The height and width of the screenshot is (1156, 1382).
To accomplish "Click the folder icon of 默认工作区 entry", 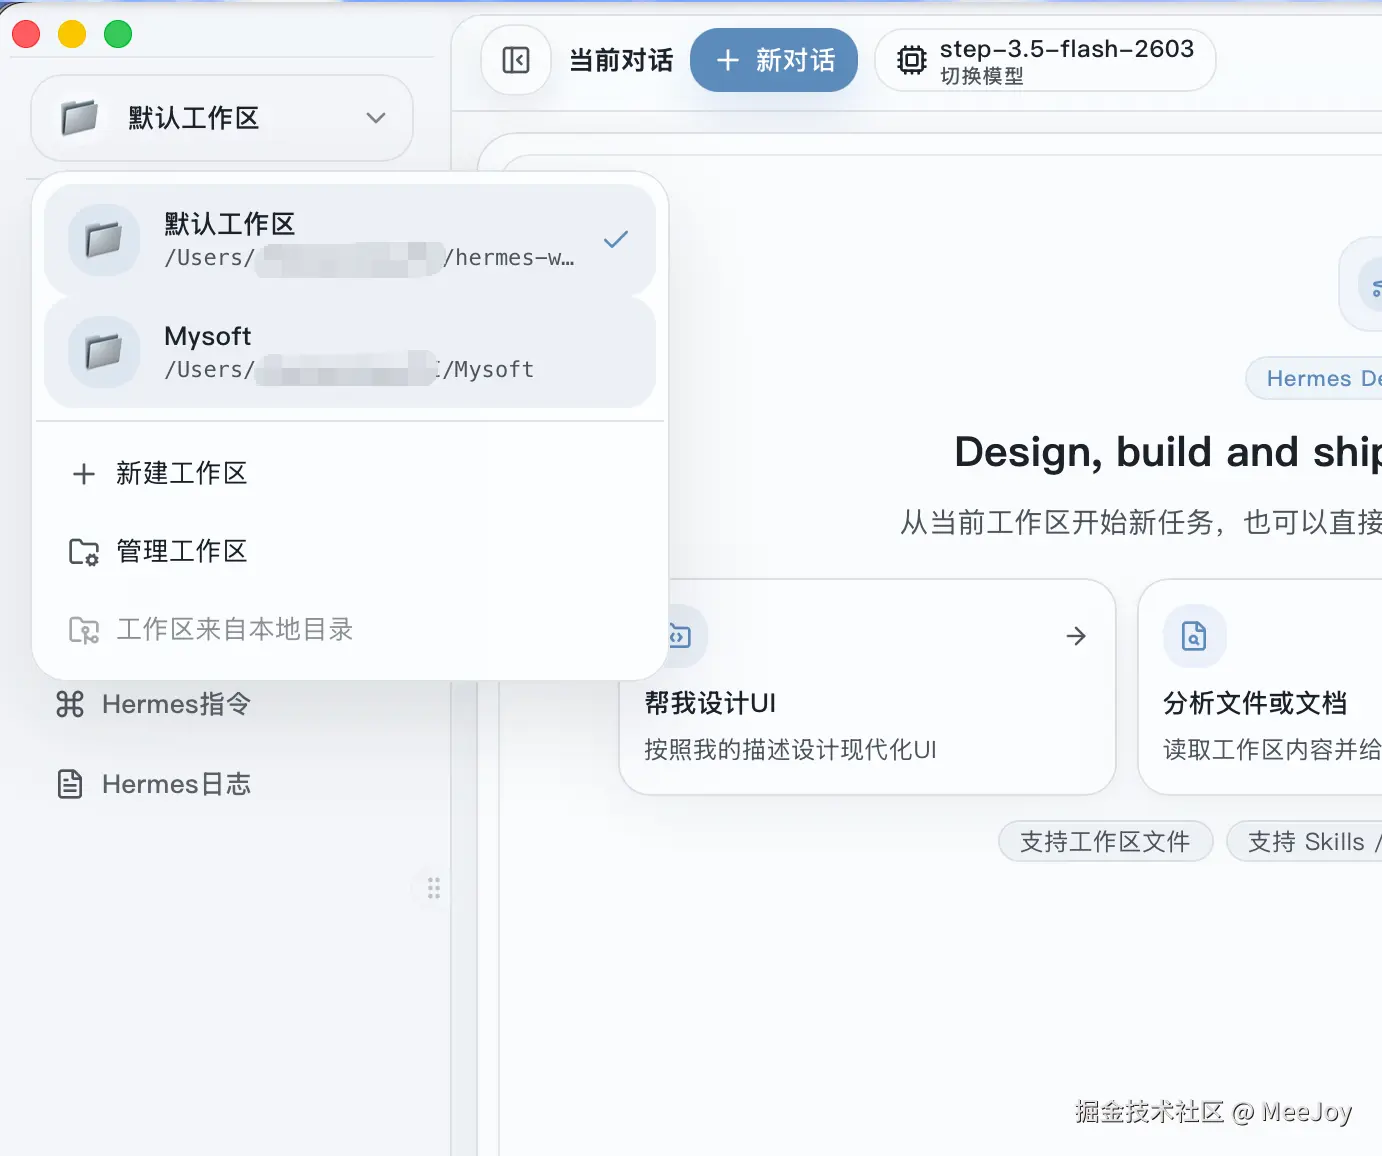I will point(104,240).
